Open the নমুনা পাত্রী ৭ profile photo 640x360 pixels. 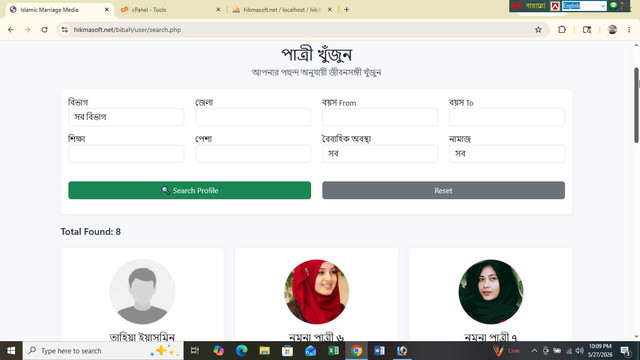491,292
